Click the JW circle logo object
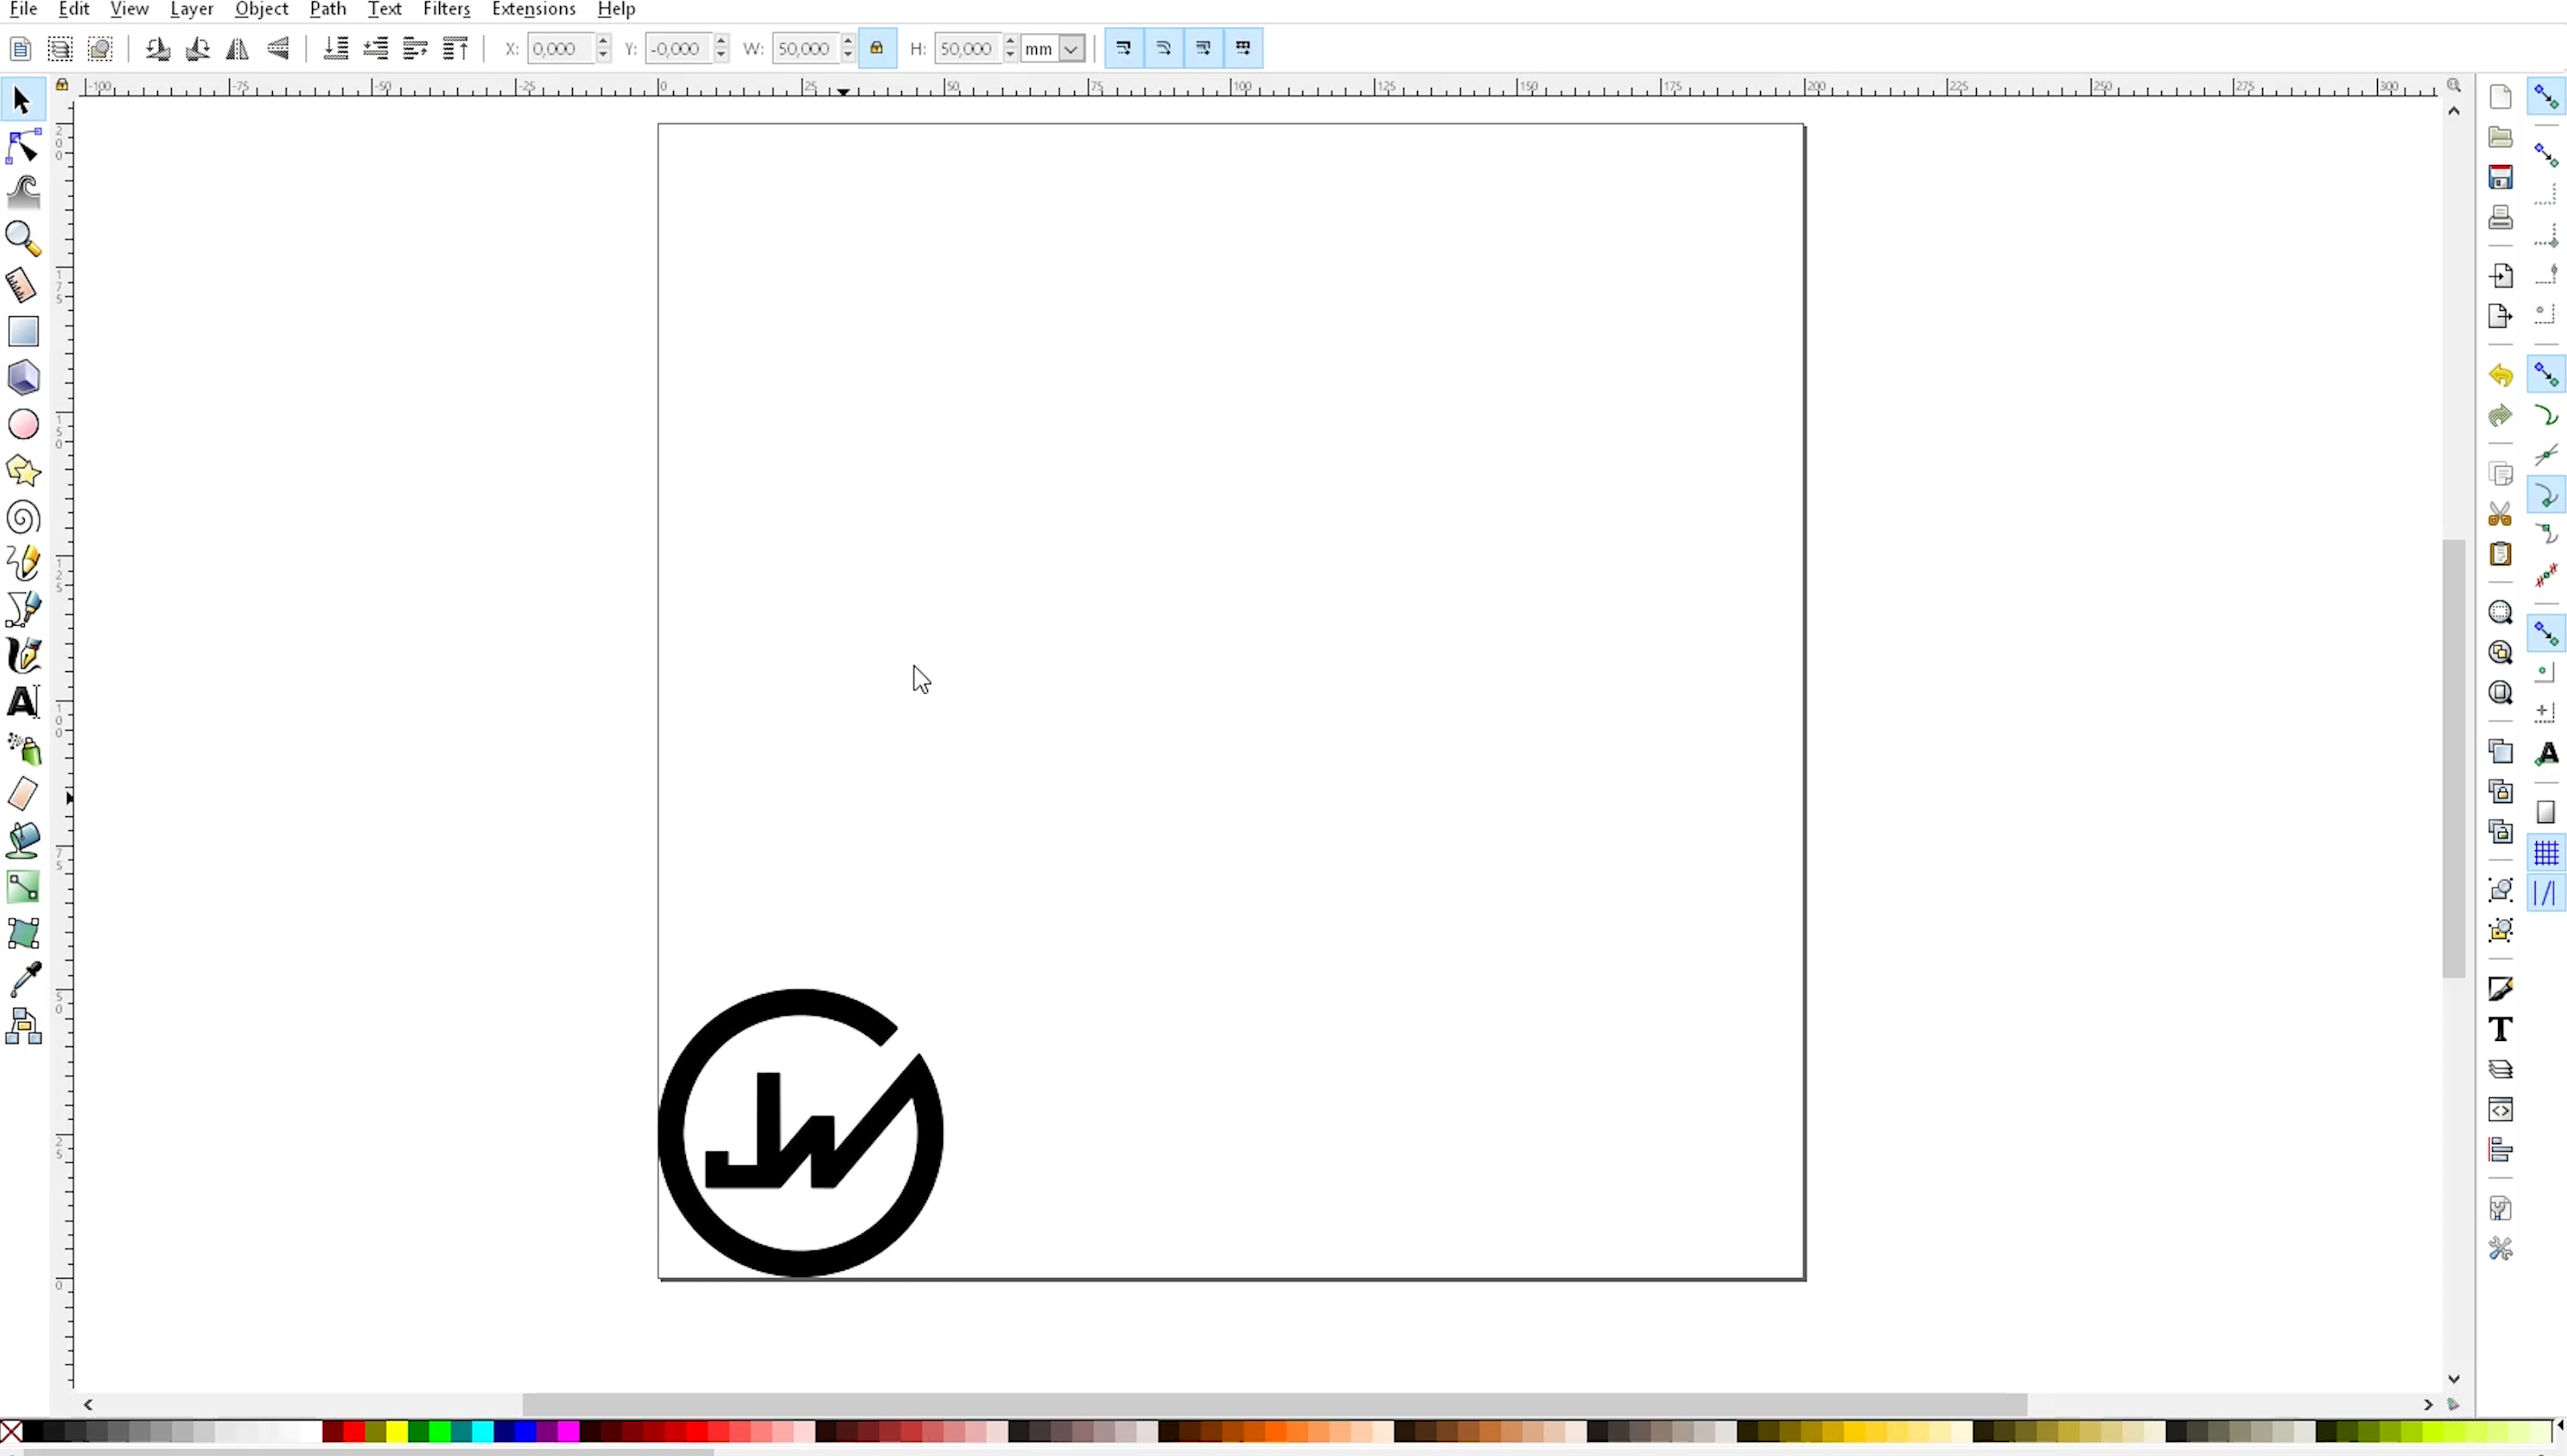 (x=800, y=1133)
